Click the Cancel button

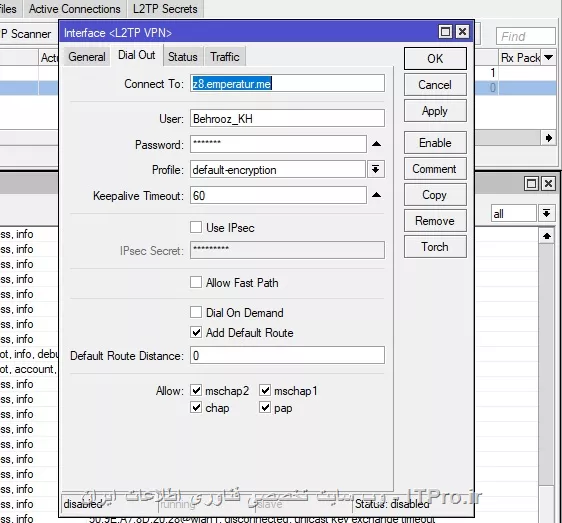pyautogui.click(x=435, y=85)
